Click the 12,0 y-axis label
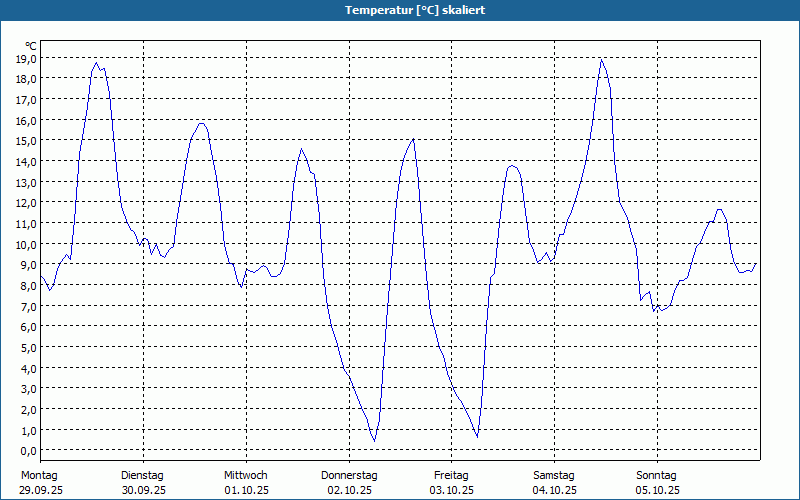This screenshot has width=800, height=500. [x=26, y=203]
